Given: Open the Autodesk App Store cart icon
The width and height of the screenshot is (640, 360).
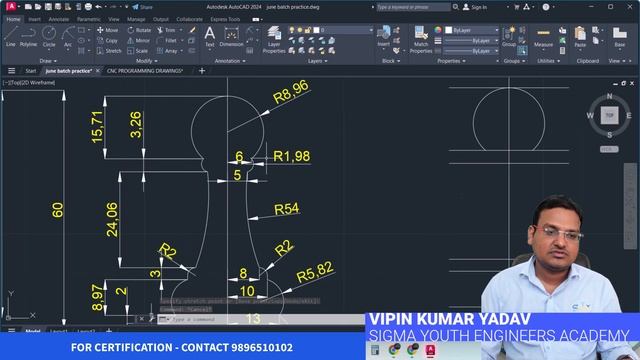Looking at the screenshot, I should [x=516, y=7].
